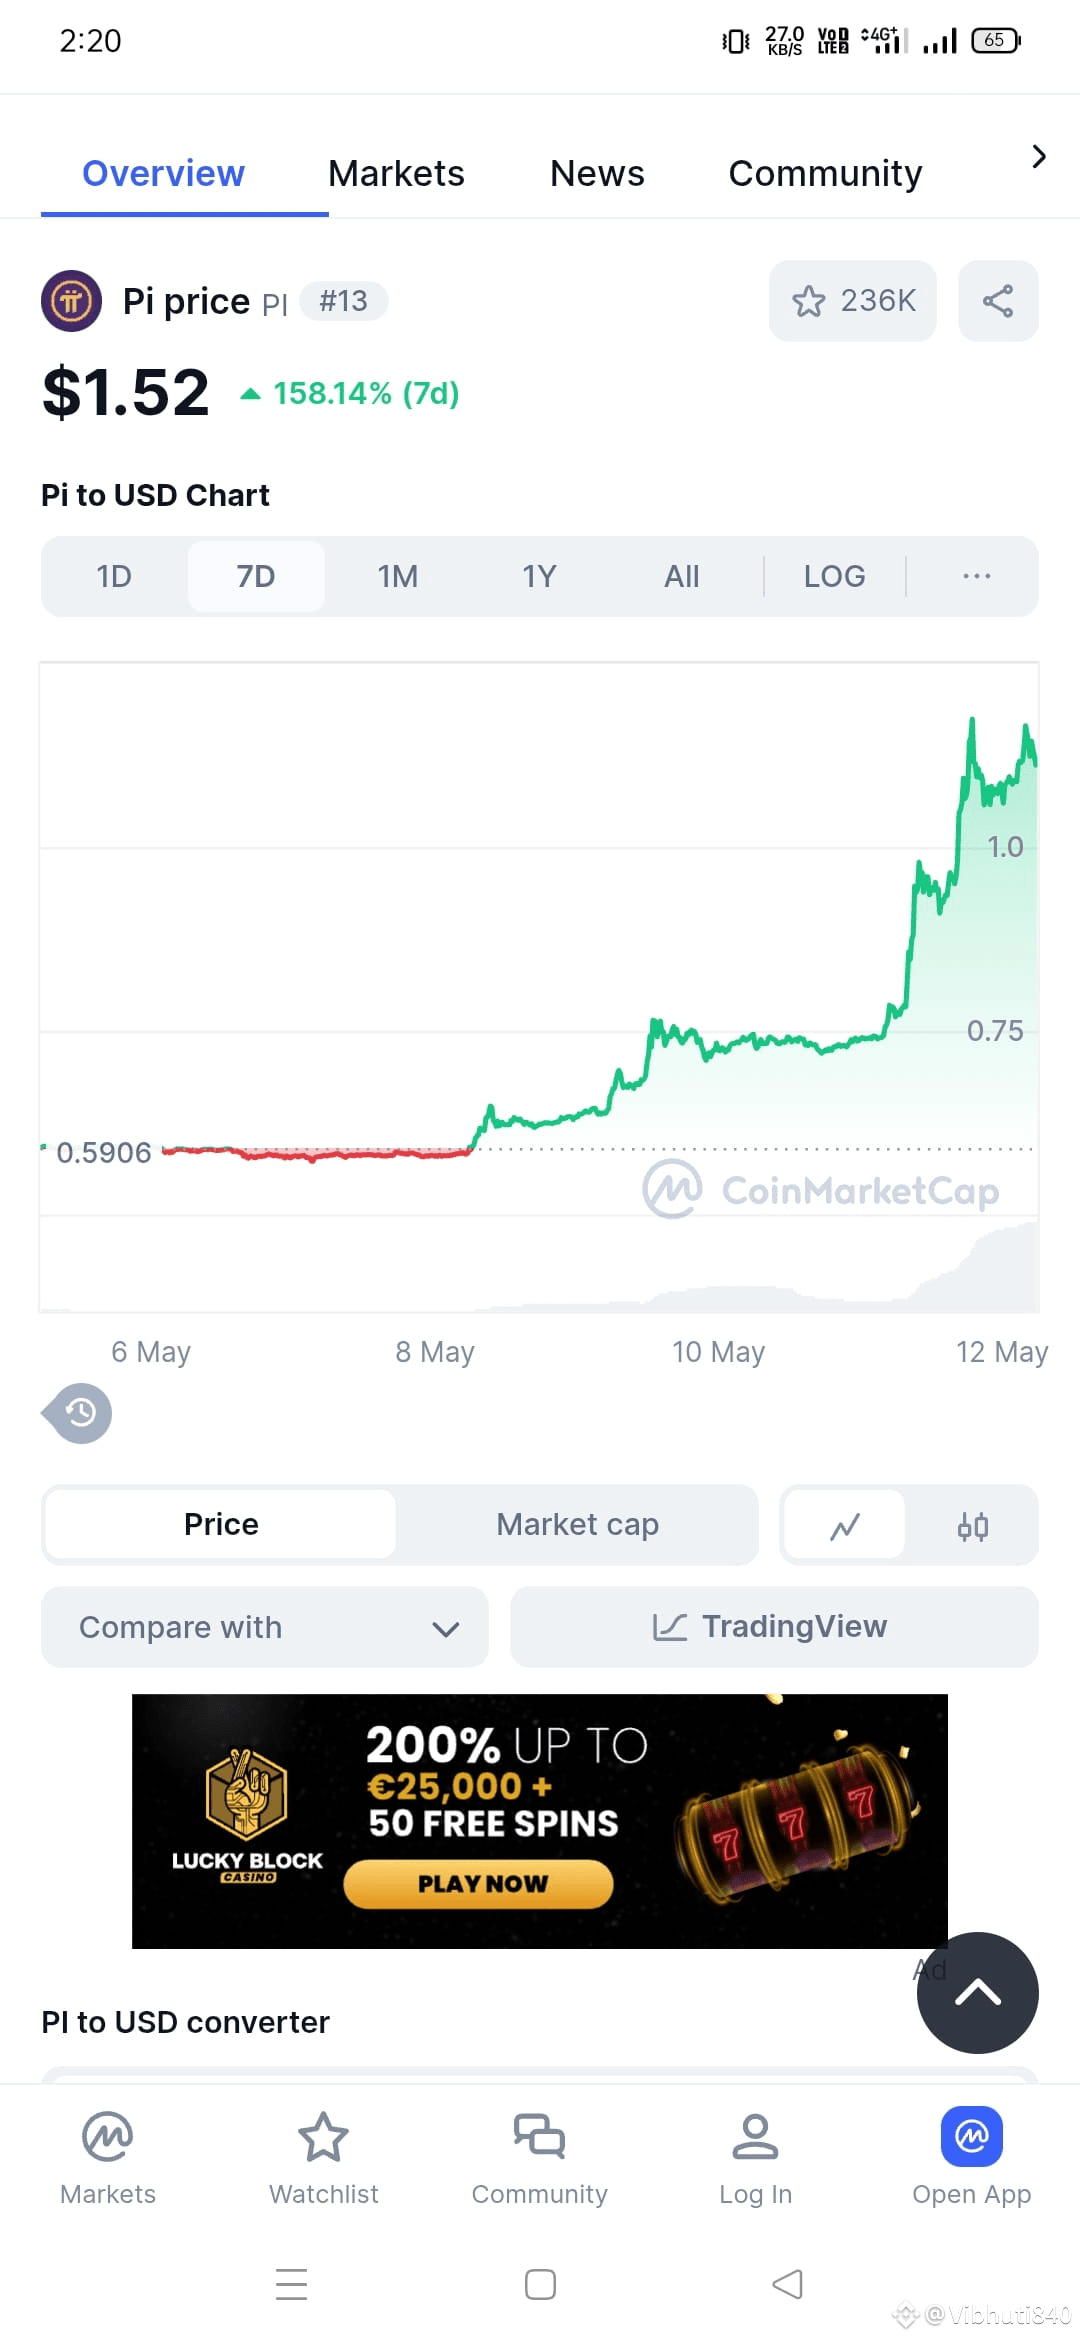Switch to line chart view icon
Screen dimensions: 1080x2340
[x=845, y=1526]
